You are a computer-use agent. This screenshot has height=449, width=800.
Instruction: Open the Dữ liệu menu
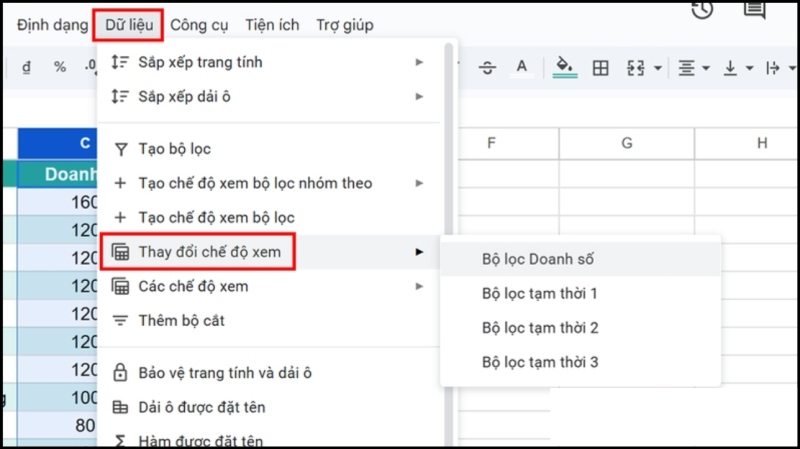(129, 25)
